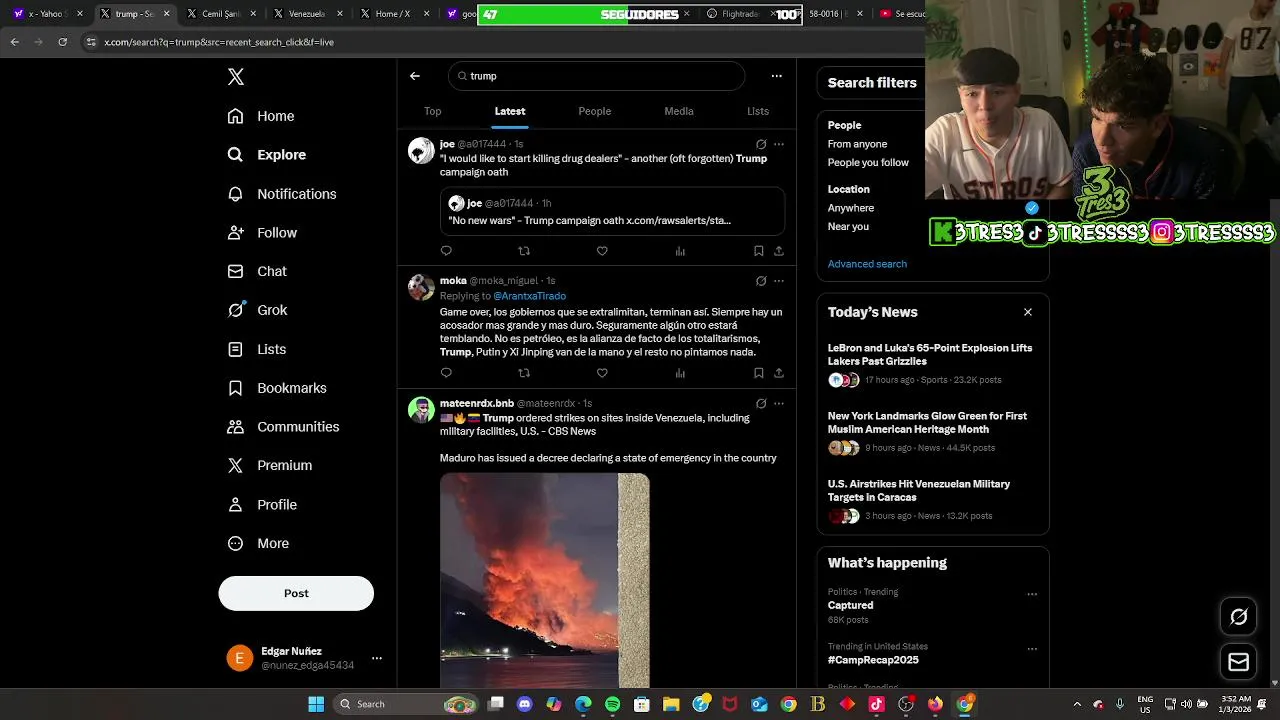Open more options on moka's post
Image resolution: width=1280 pixels, height=720 pixels.
(779, 281)
